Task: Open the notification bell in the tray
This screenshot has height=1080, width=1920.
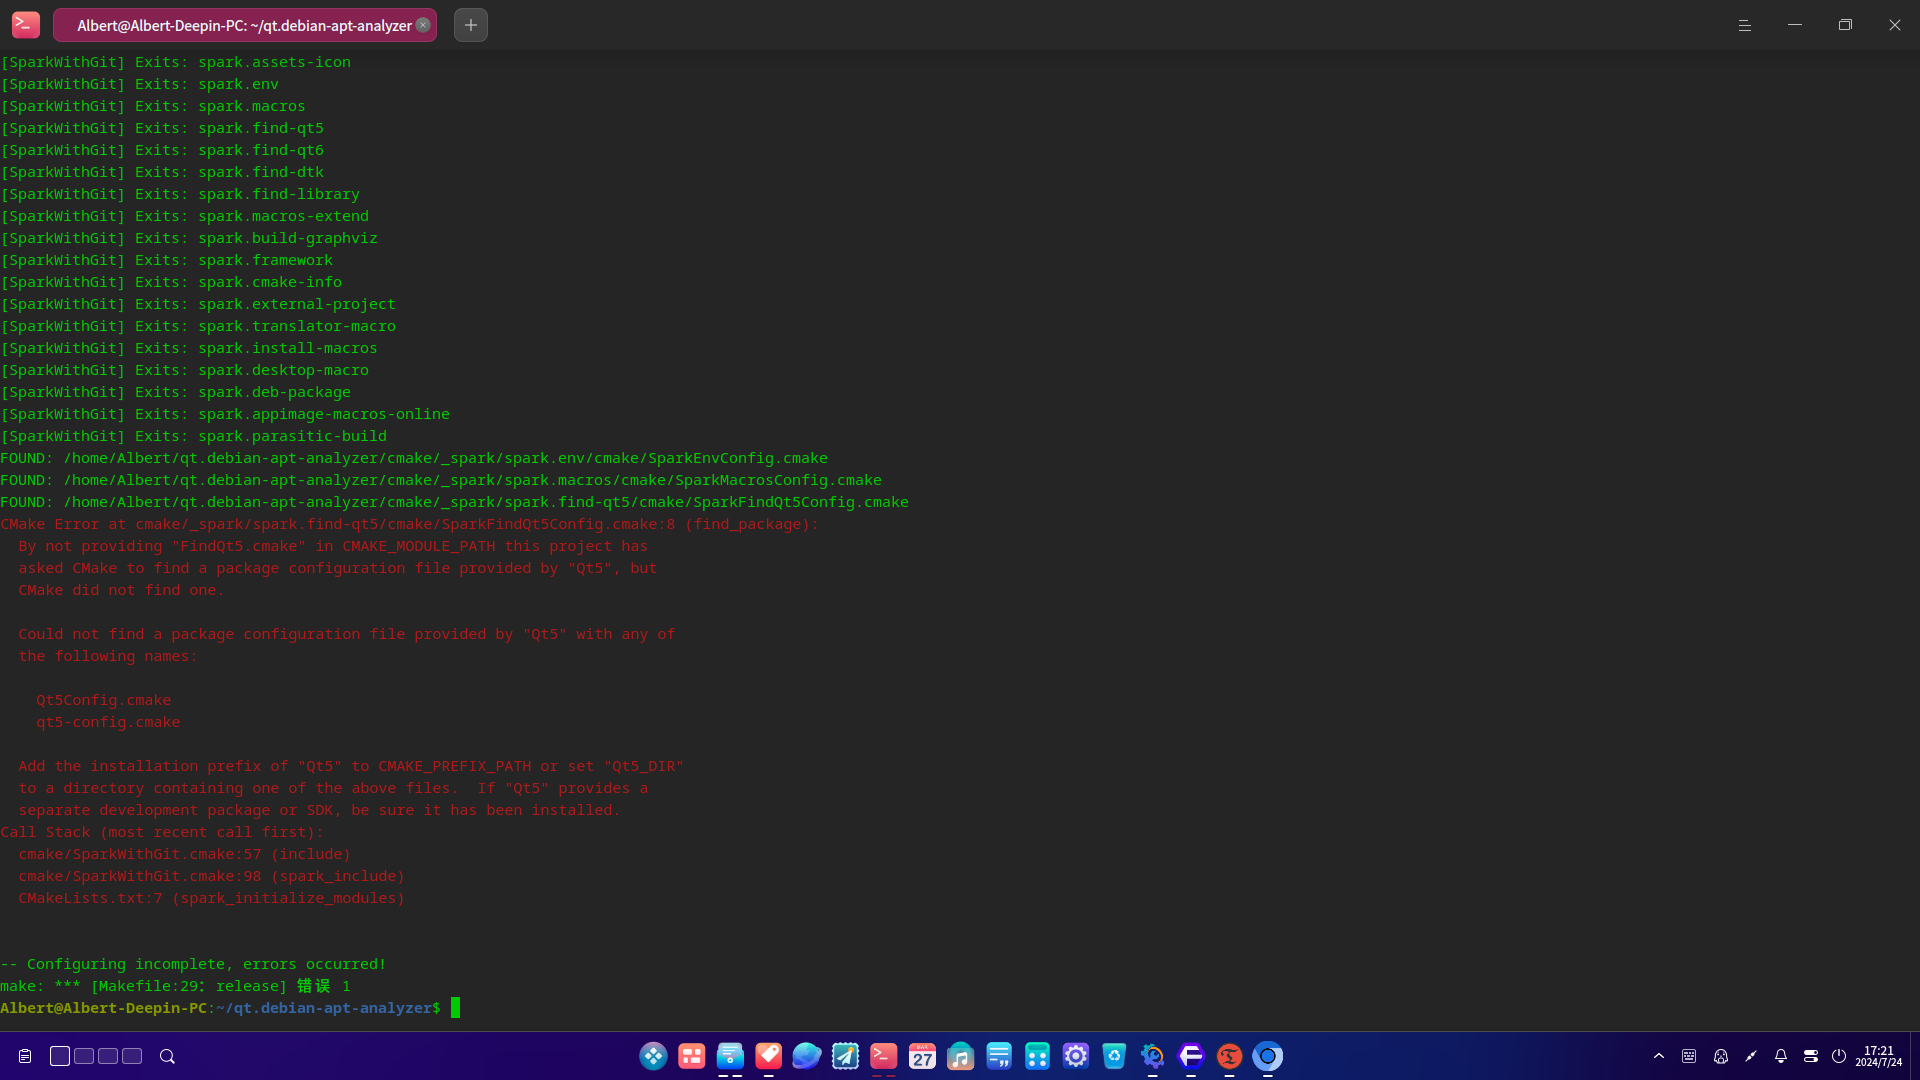Action: coord(1781,1056)
